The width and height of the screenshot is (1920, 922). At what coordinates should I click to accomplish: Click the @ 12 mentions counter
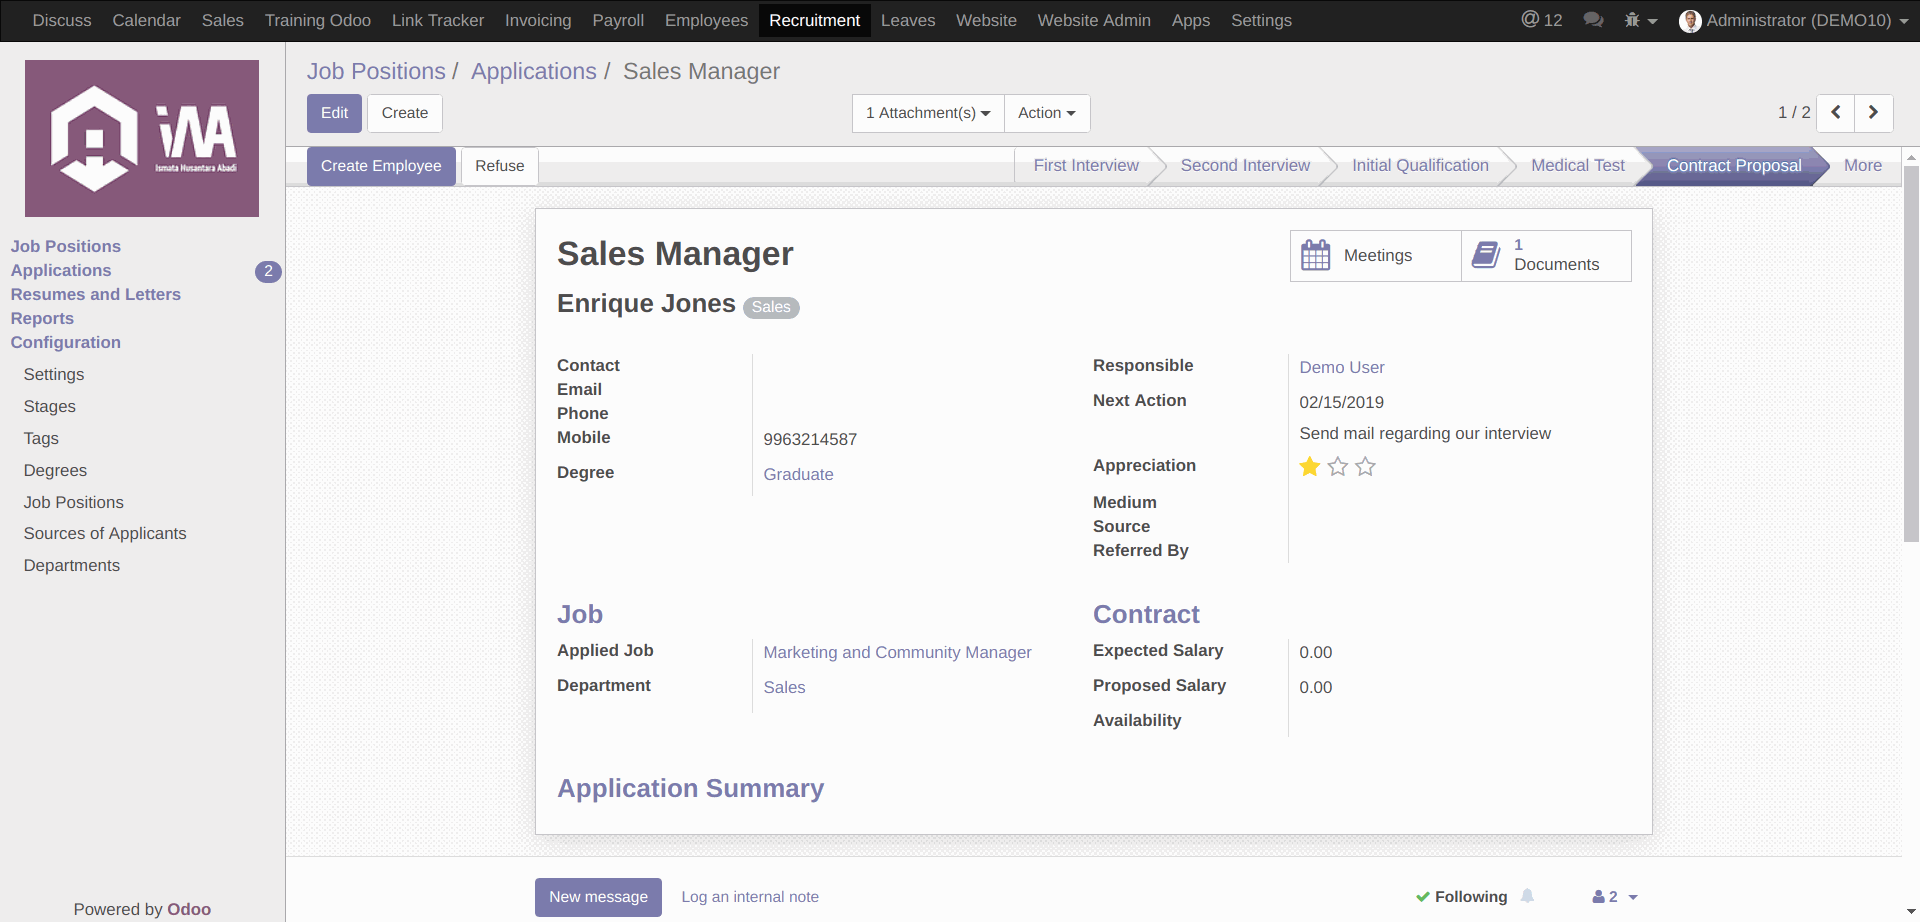(x=1541, y=20)
